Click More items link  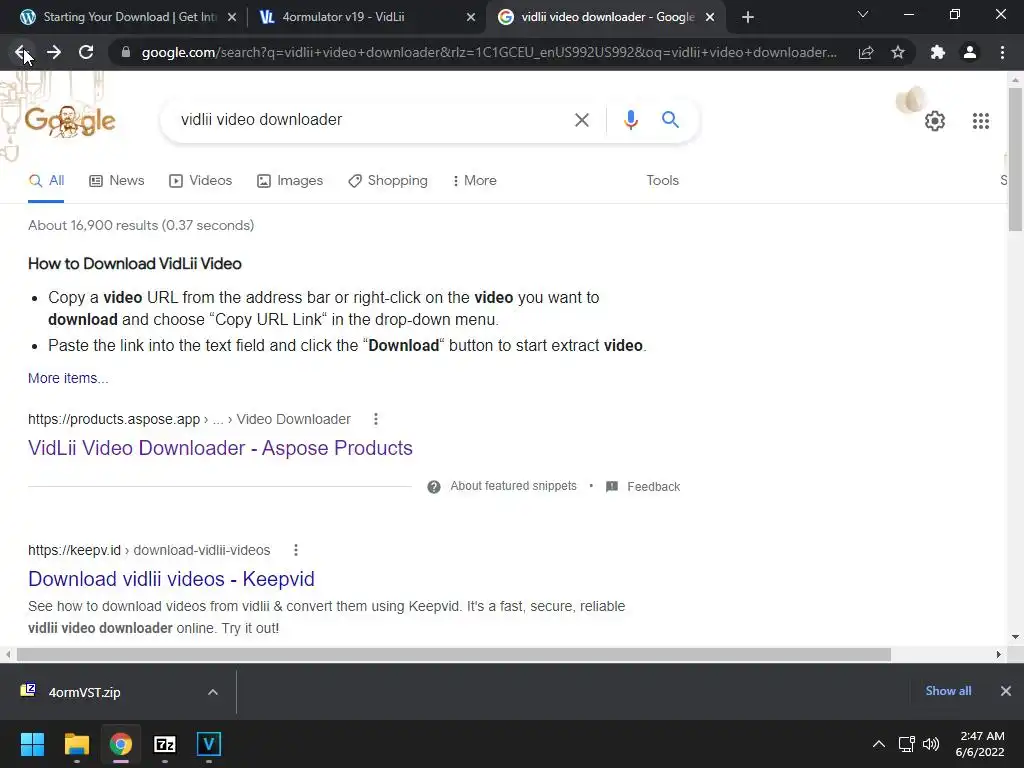coord(68,379)
